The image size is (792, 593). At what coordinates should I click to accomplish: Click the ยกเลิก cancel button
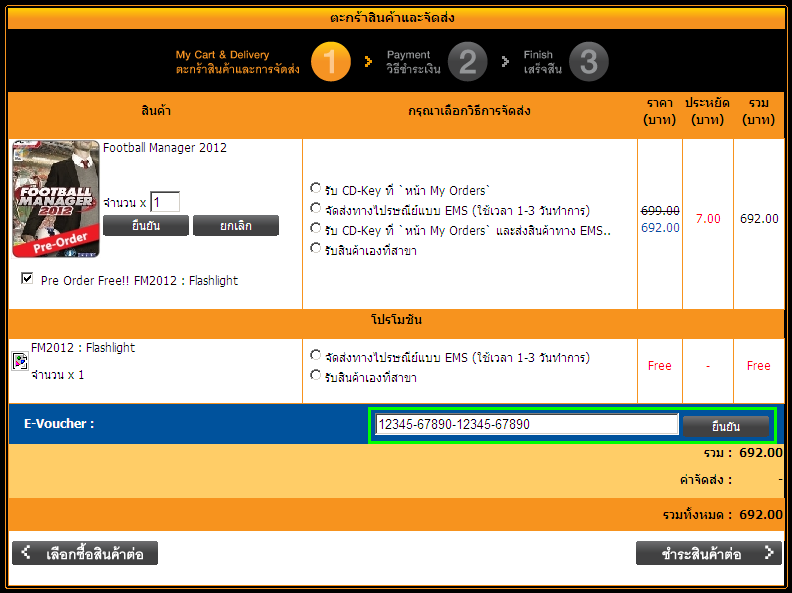236,225
